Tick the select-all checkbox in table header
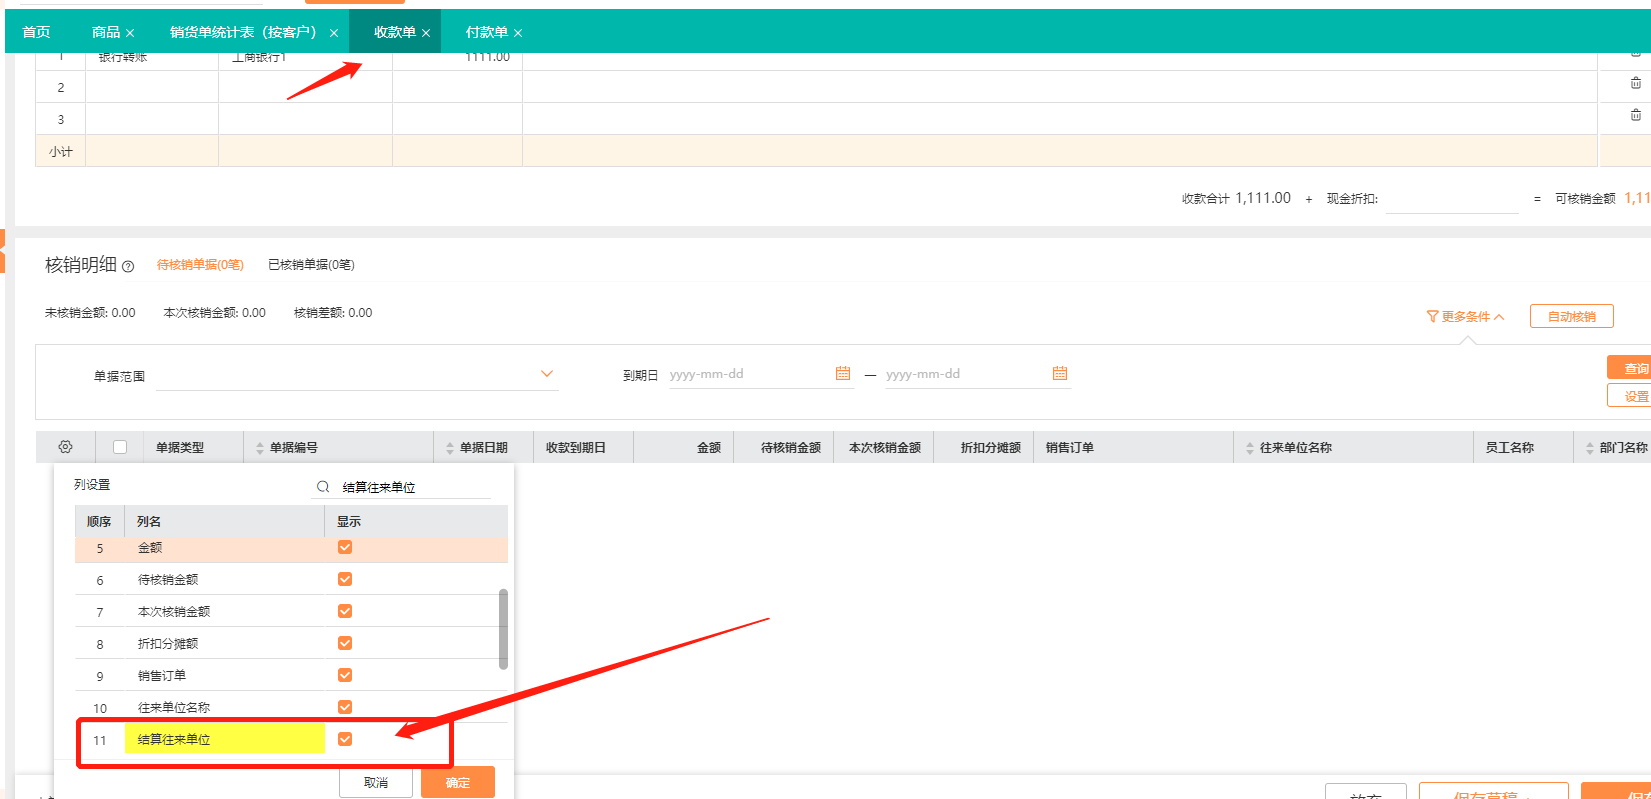The image size is (1651, 799). pos(120,447)
